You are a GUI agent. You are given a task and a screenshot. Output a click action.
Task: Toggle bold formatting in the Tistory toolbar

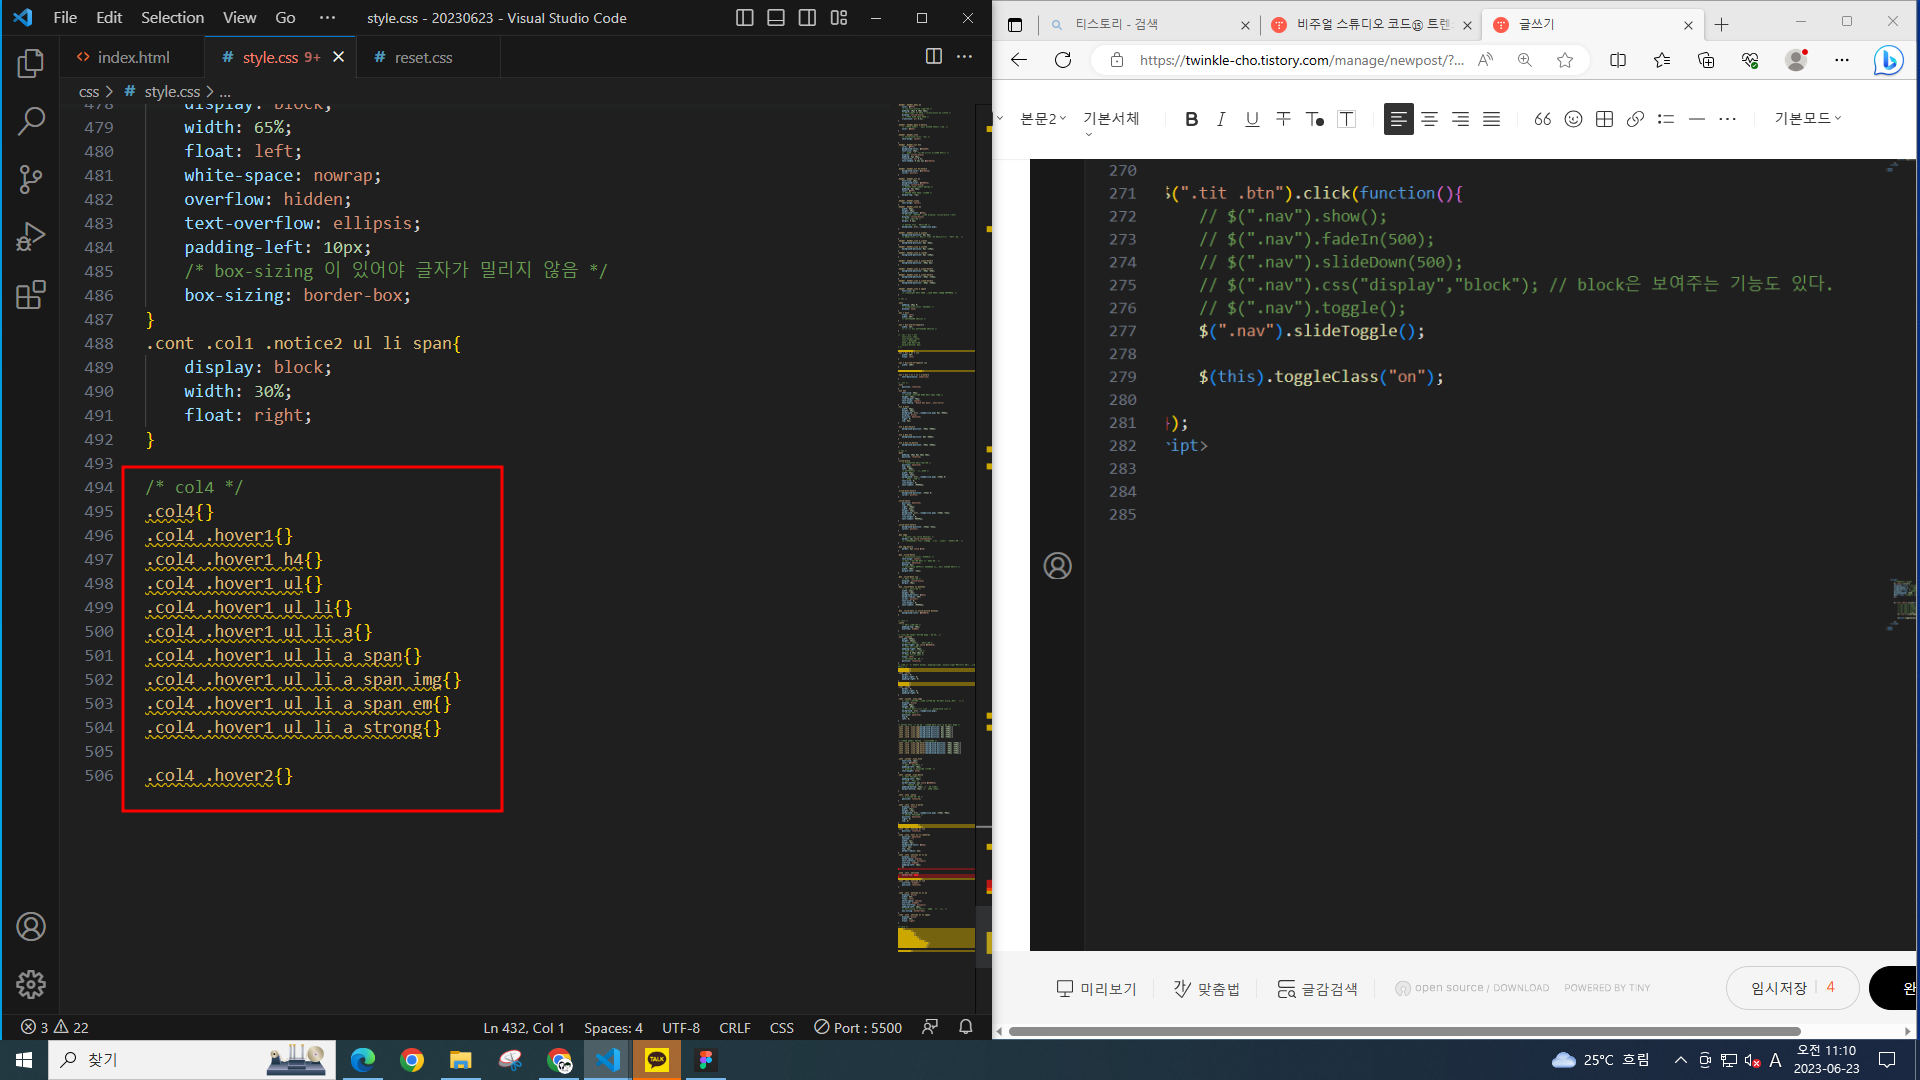tap(1191, 119)
